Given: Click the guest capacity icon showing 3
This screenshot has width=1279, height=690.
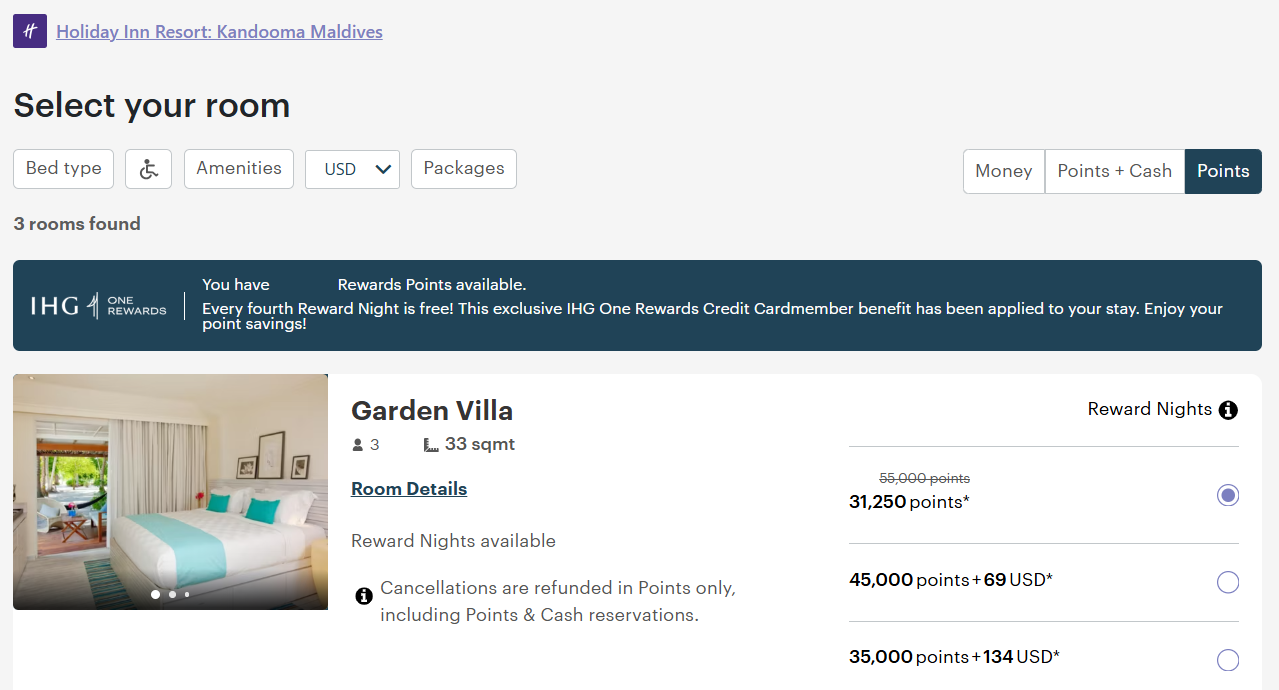Looking at the screenshot, I should point(357,444).
